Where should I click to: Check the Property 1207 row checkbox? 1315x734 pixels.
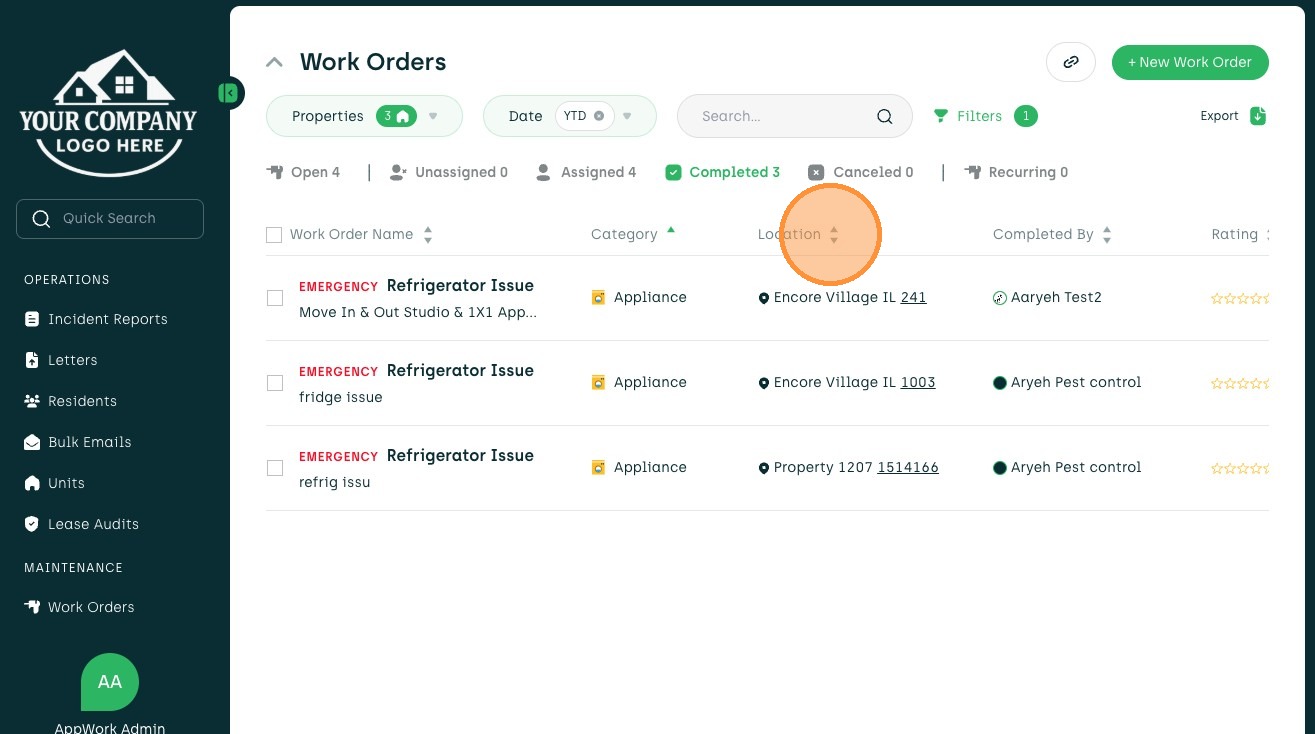point(275,468)
